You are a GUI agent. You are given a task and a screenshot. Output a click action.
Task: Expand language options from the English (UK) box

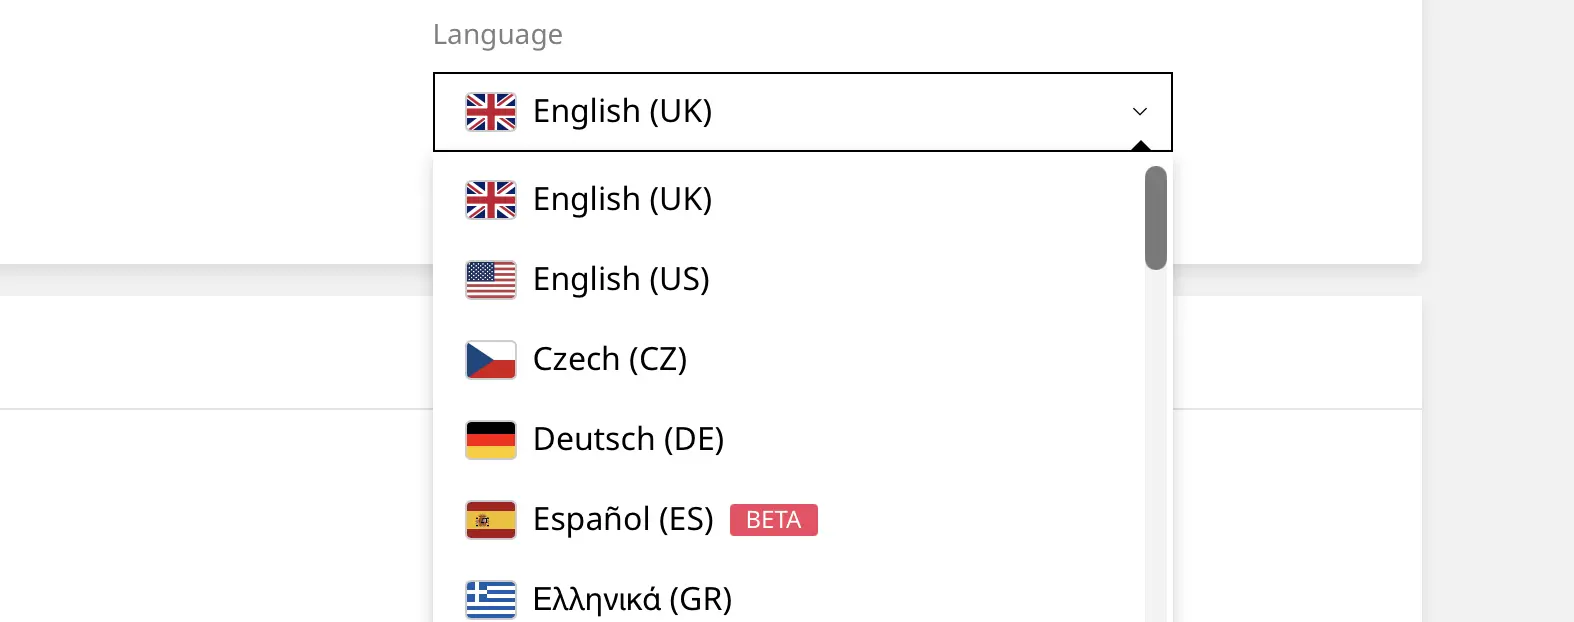pyautogui.click(x=800, y=111)
